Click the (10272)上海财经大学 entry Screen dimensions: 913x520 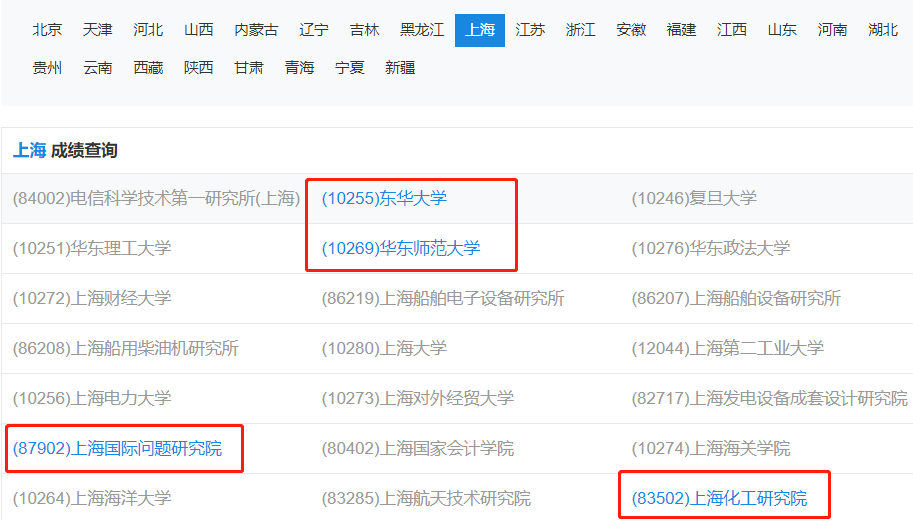[92, 299]
